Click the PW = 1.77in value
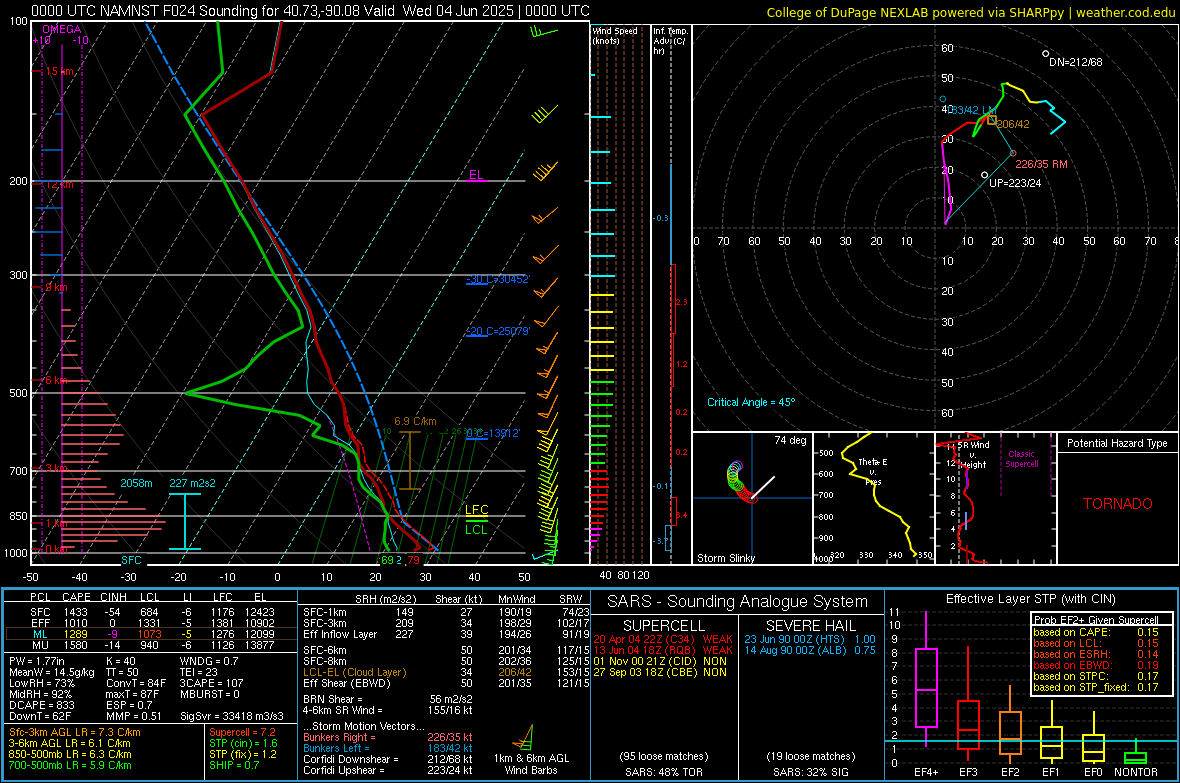Viewport: 1180px width, 783px height. (36, 661)
